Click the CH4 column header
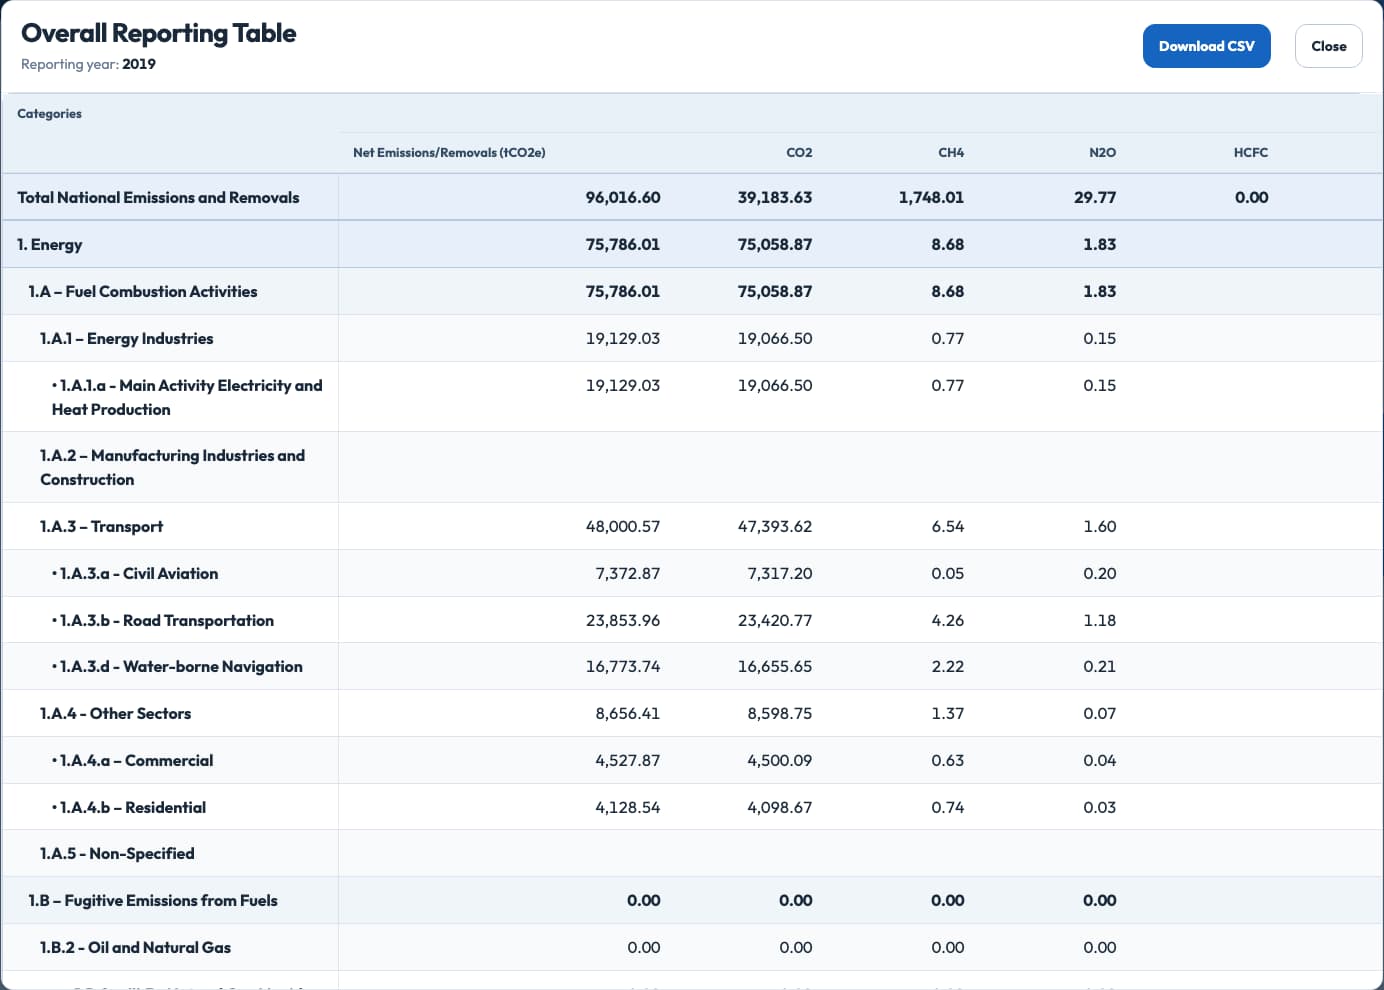 951,152
